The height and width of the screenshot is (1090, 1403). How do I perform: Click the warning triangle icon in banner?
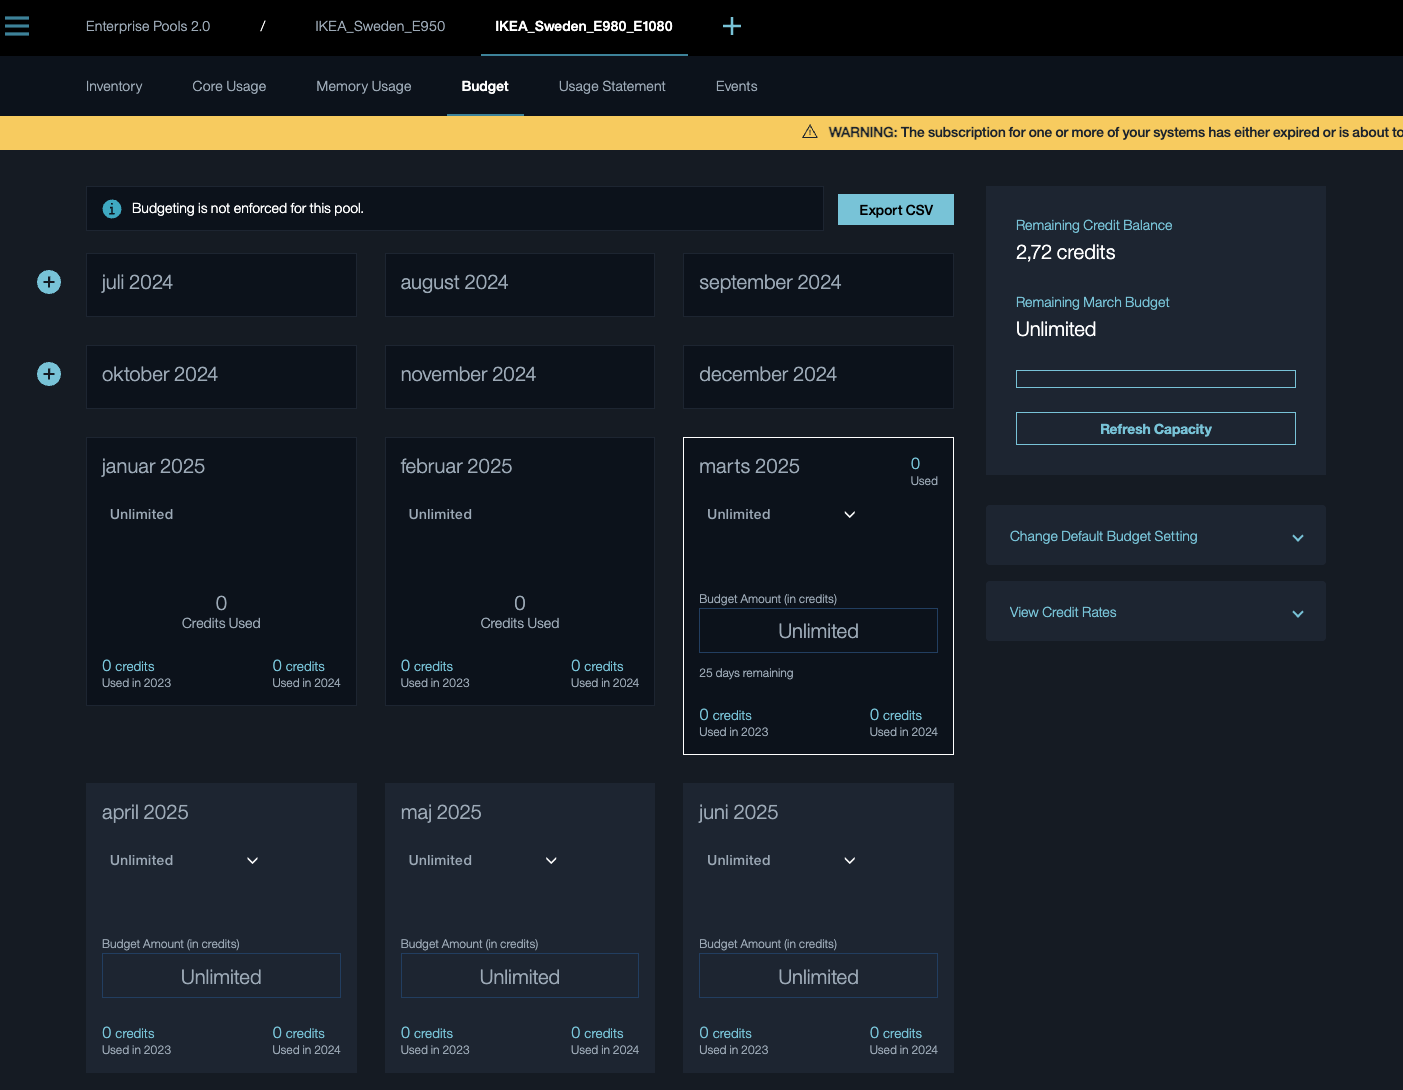[810, 132]
